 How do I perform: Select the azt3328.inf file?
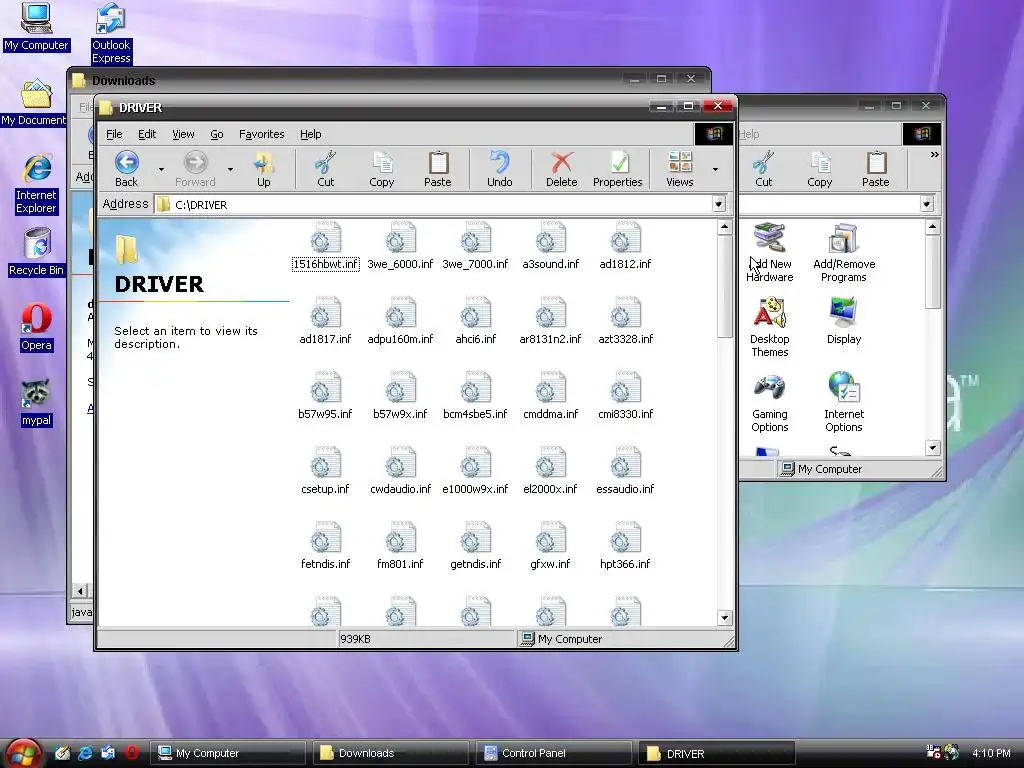coord(625,322)
